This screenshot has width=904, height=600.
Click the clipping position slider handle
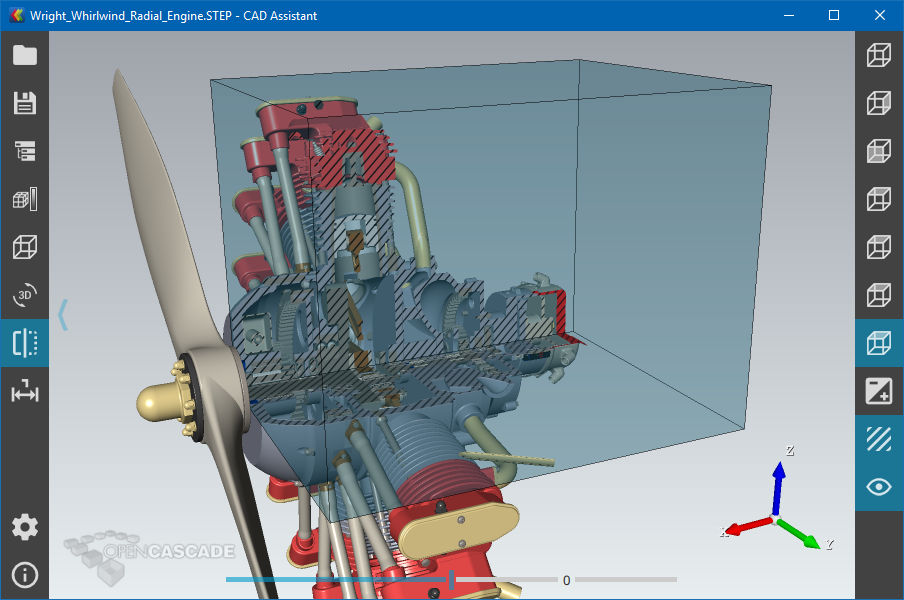pyautogui.click(x=452, y=580)
